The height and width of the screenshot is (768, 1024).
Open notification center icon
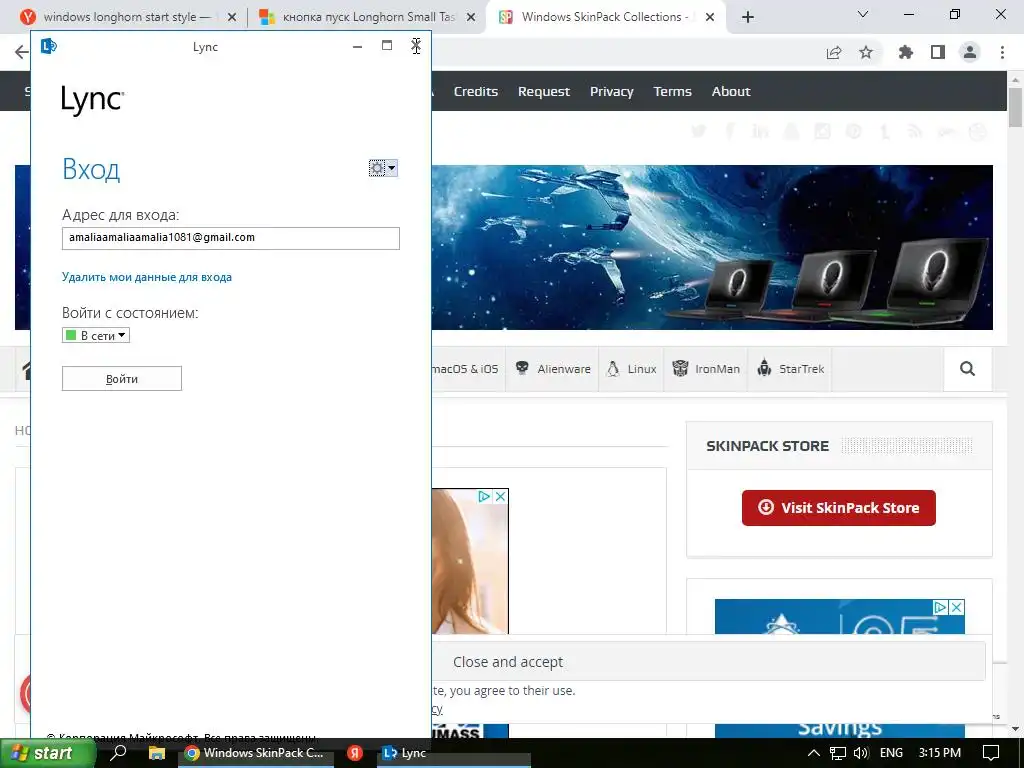pyautogui.click(x=991, y=753)
